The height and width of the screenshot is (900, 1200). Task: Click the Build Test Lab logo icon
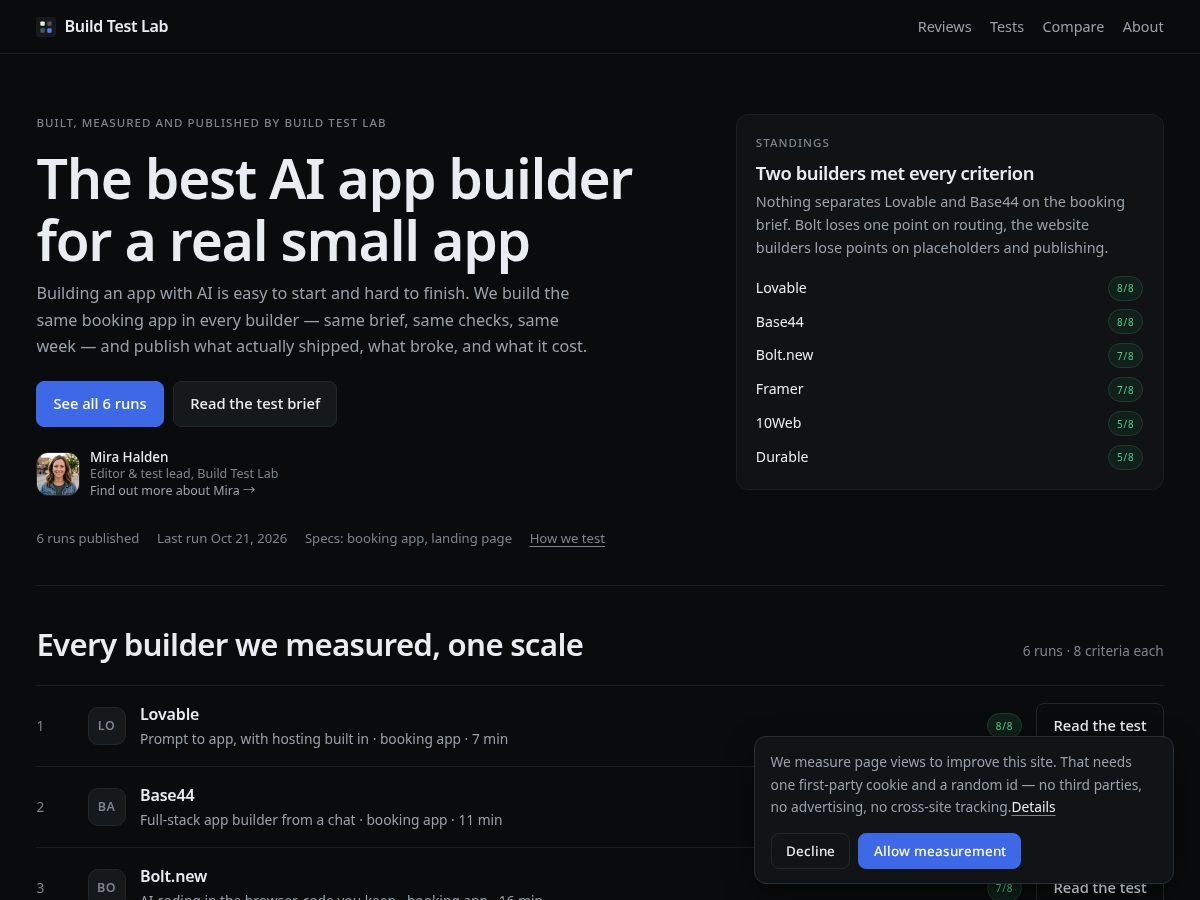46,27
